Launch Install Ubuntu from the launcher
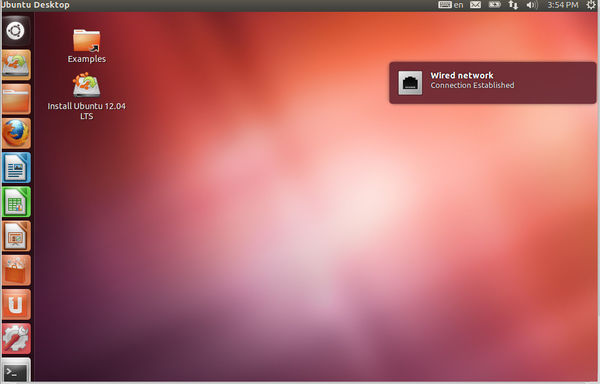 16,65
